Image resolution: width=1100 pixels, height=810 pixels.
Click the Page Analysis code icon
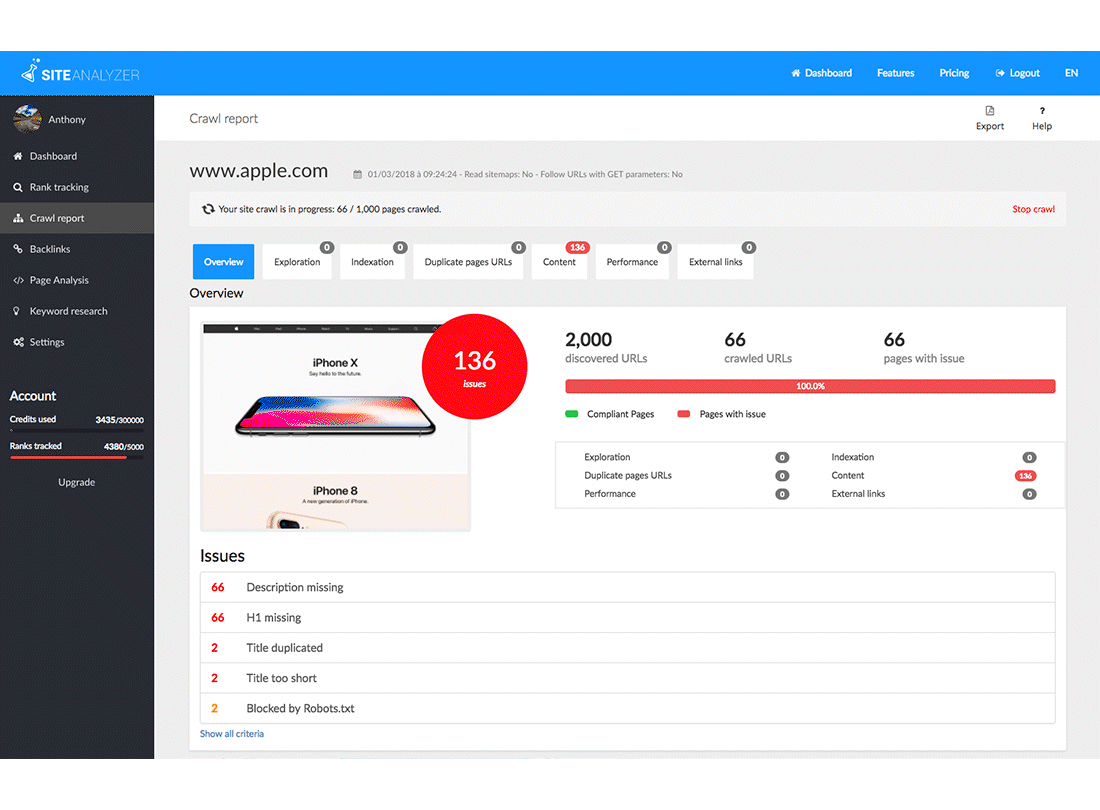pos(18,280)
